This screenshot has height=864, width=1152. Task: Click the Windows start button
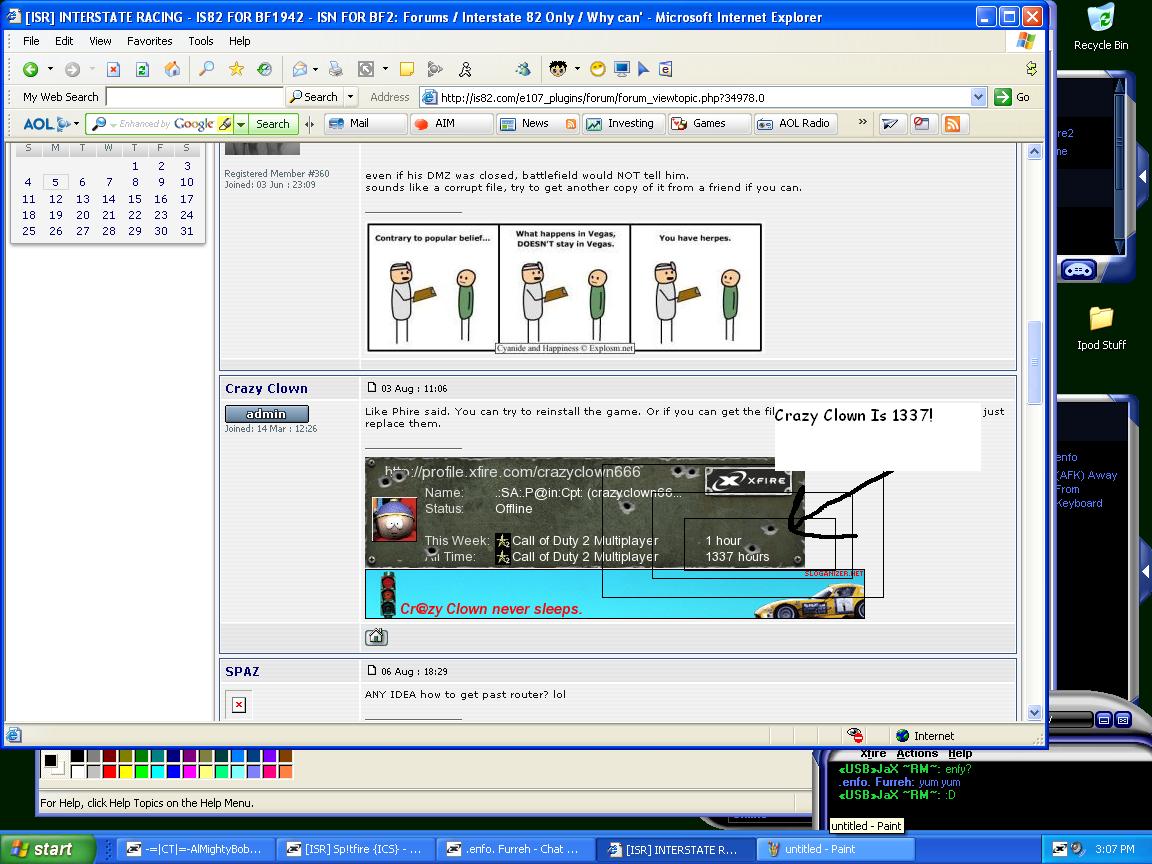click(x=48, y=849)
